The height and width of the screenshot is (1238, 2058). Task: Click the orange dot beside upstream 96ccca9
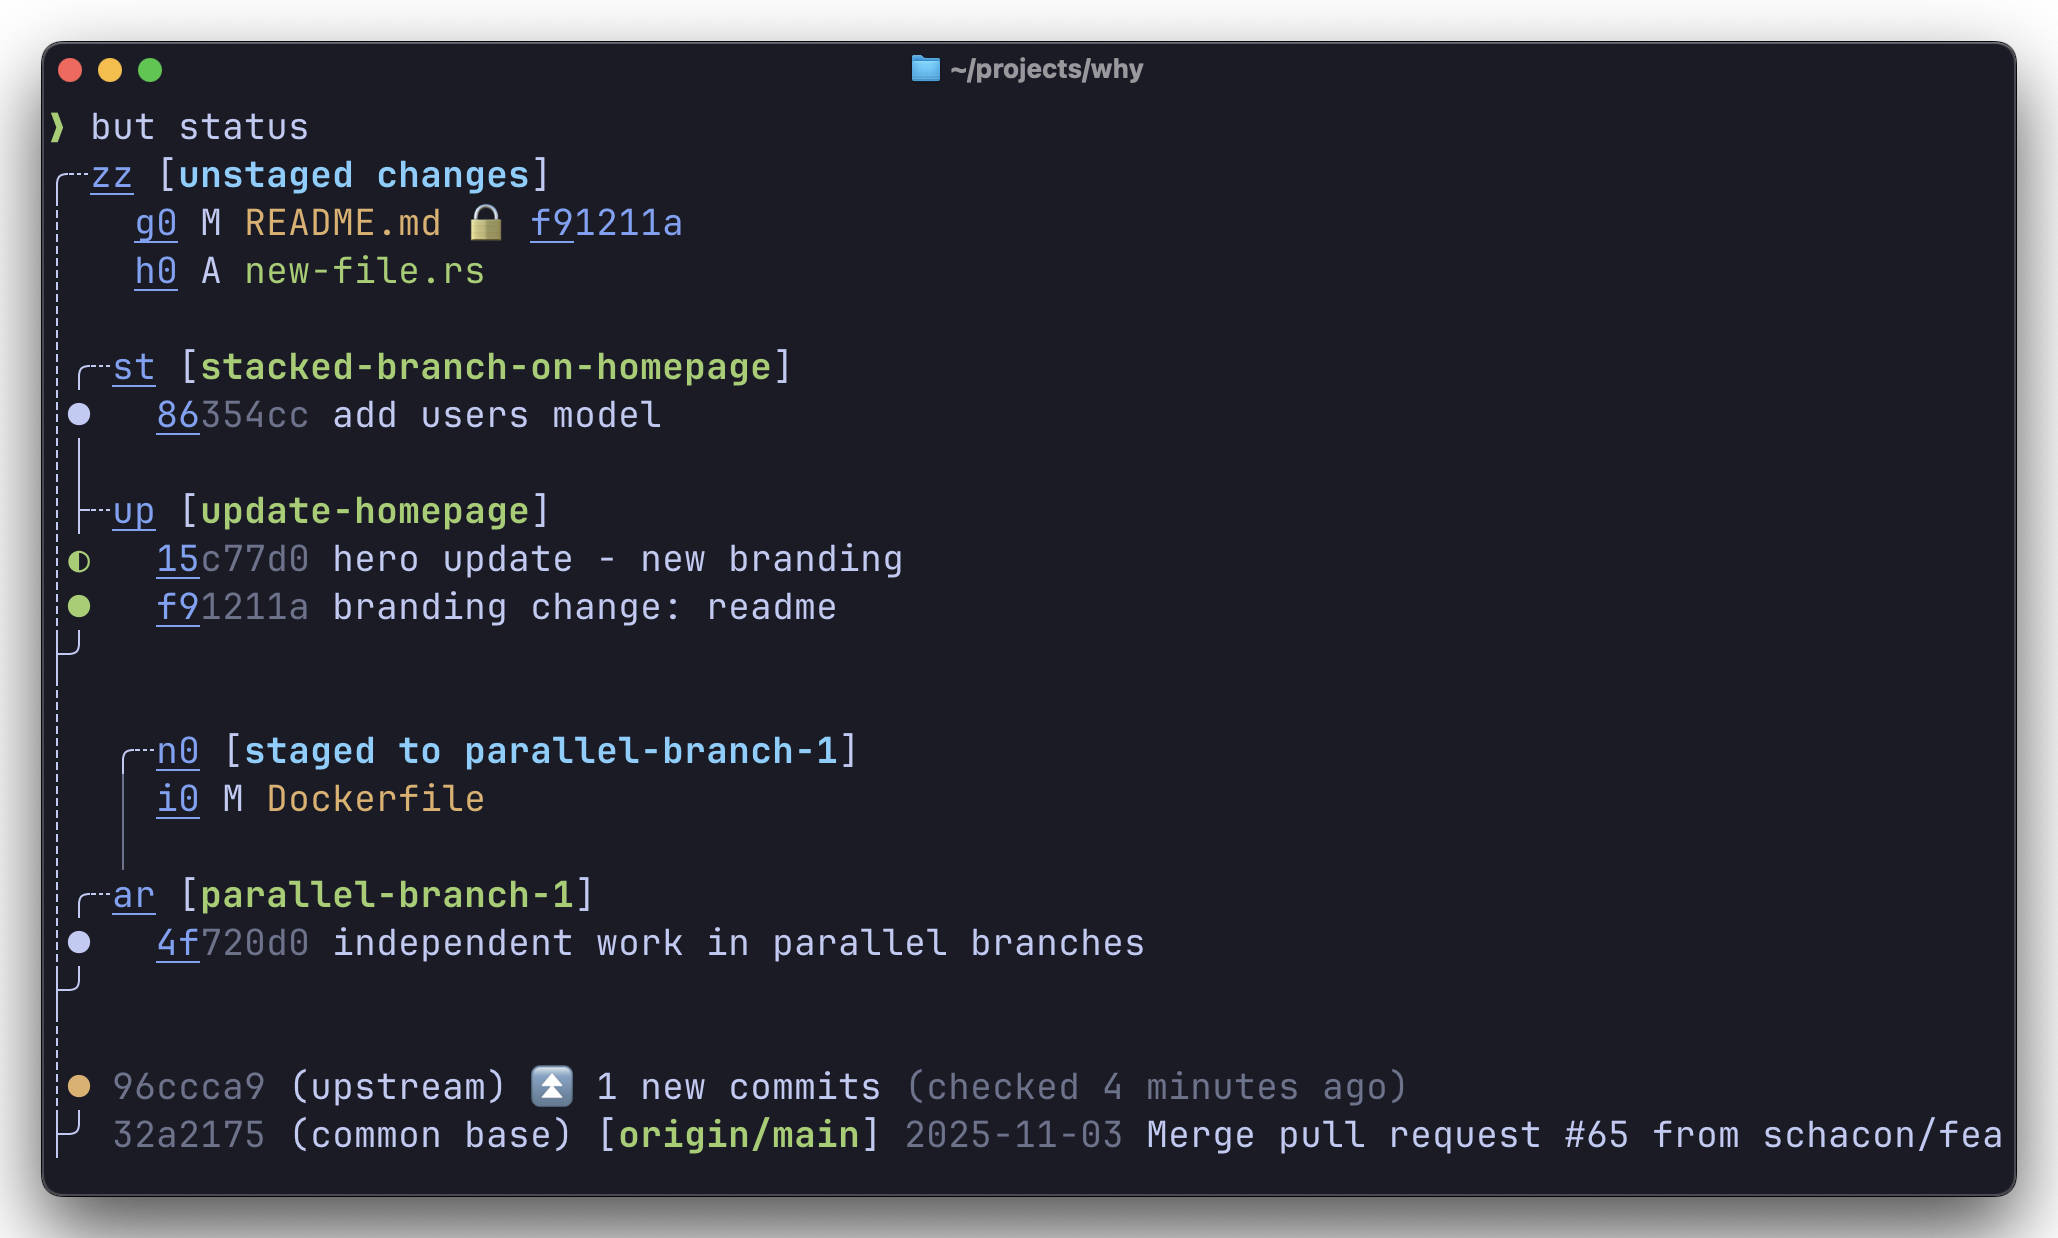[79, 1086]
